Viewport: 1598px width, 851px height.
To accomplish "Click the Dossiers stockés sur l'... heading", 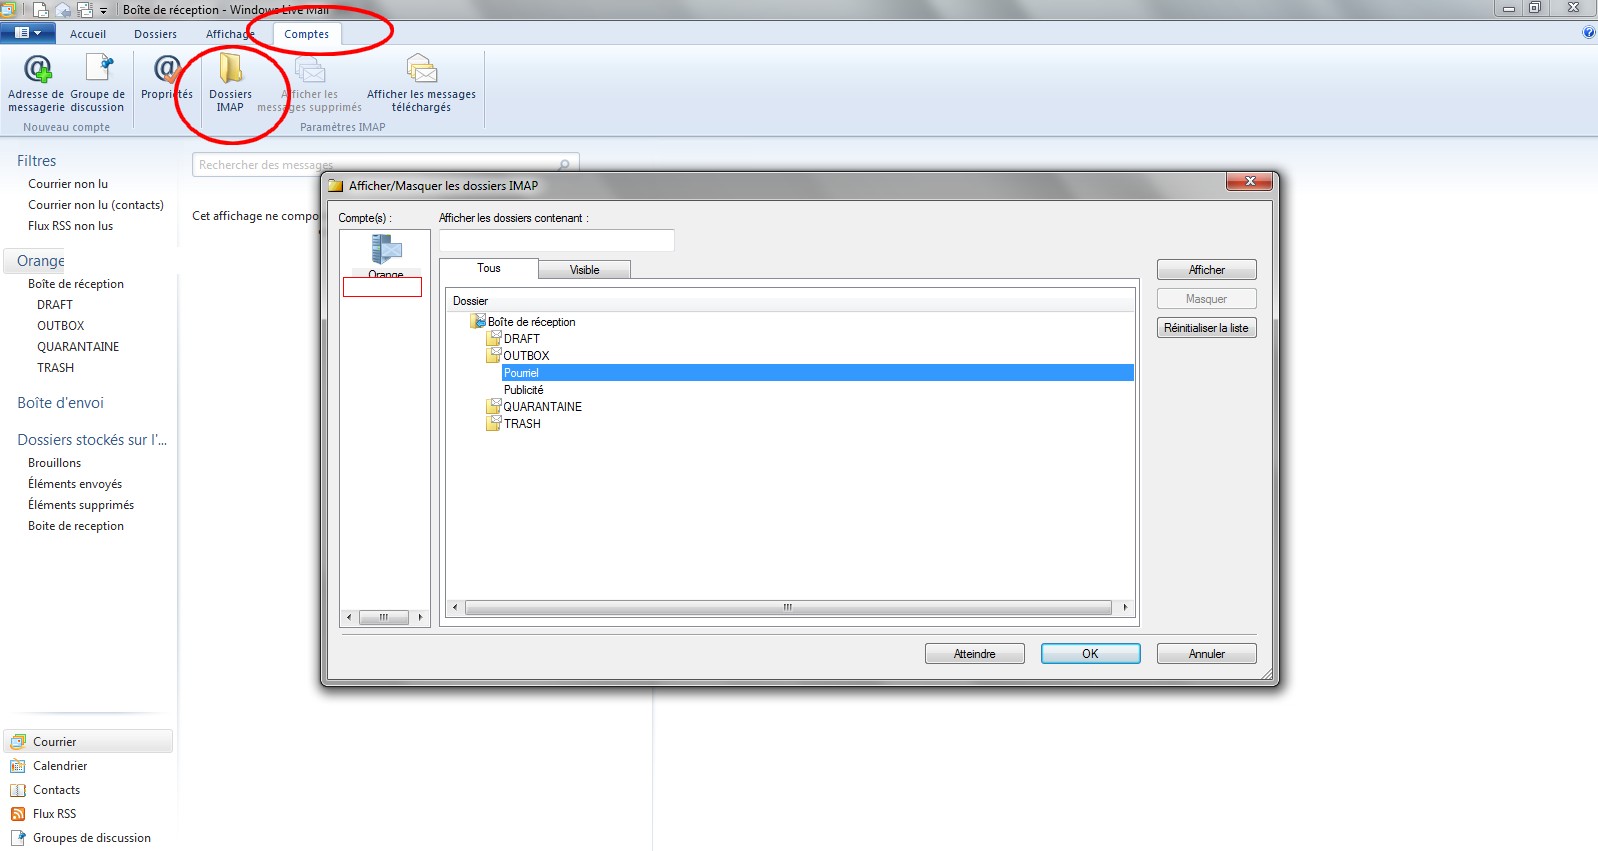I will click(92, 440).
